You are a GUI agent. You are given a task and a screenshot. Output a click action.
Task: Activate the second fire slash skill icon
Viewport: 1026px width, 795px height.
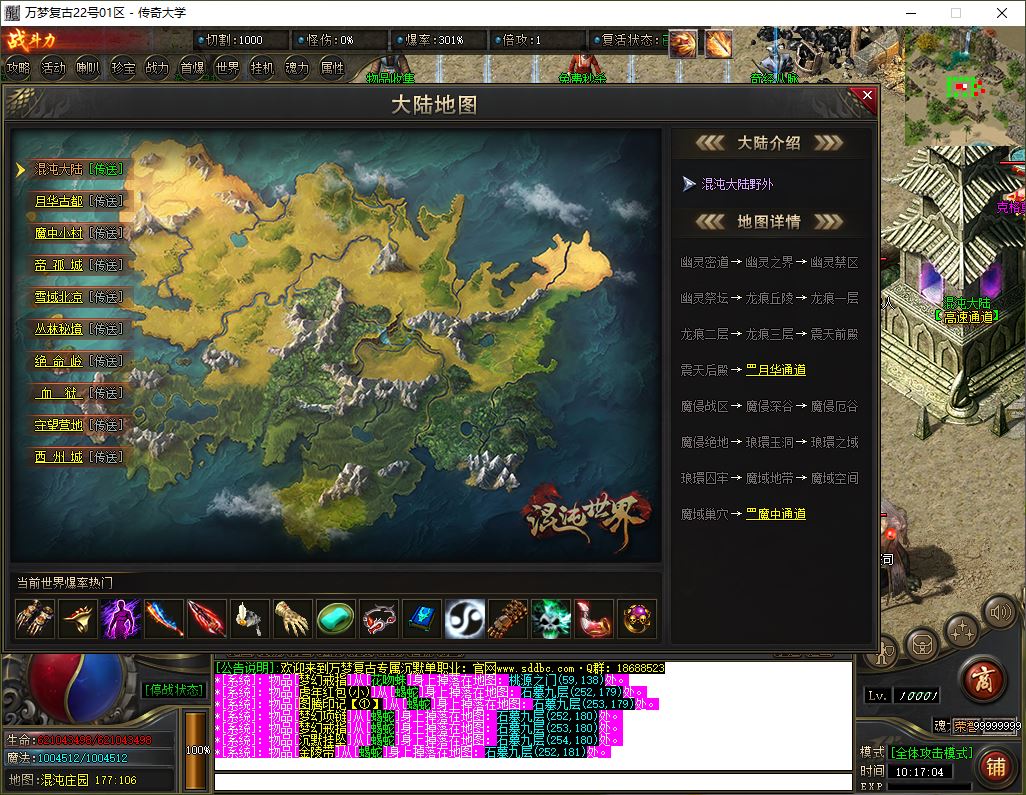pyautogui.click(x=718, y=44)
